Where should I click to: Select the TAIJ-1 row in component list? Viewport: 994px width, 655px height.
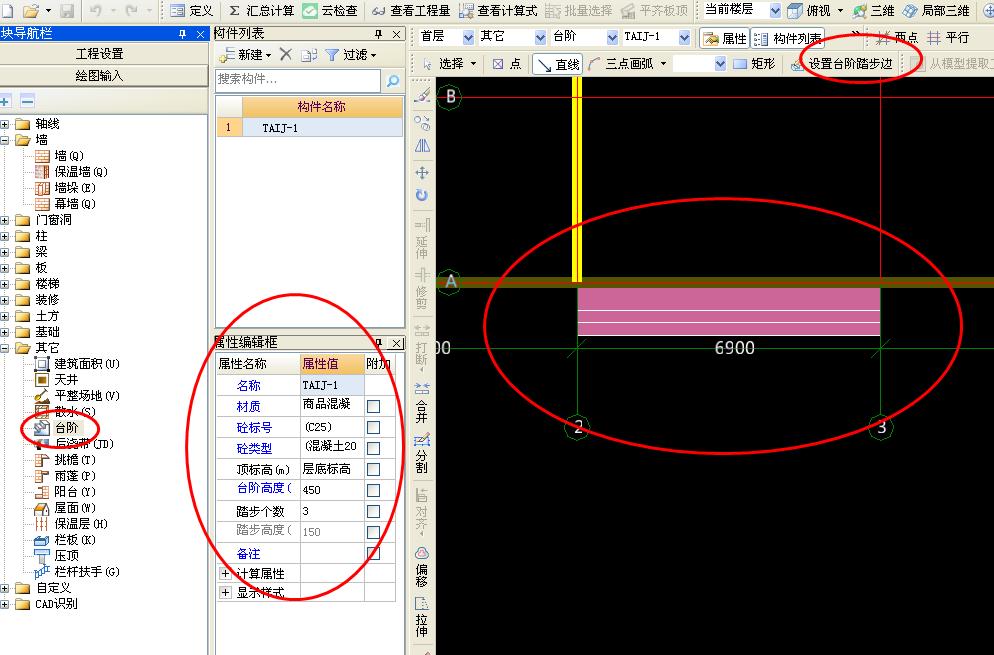point(309,128)
